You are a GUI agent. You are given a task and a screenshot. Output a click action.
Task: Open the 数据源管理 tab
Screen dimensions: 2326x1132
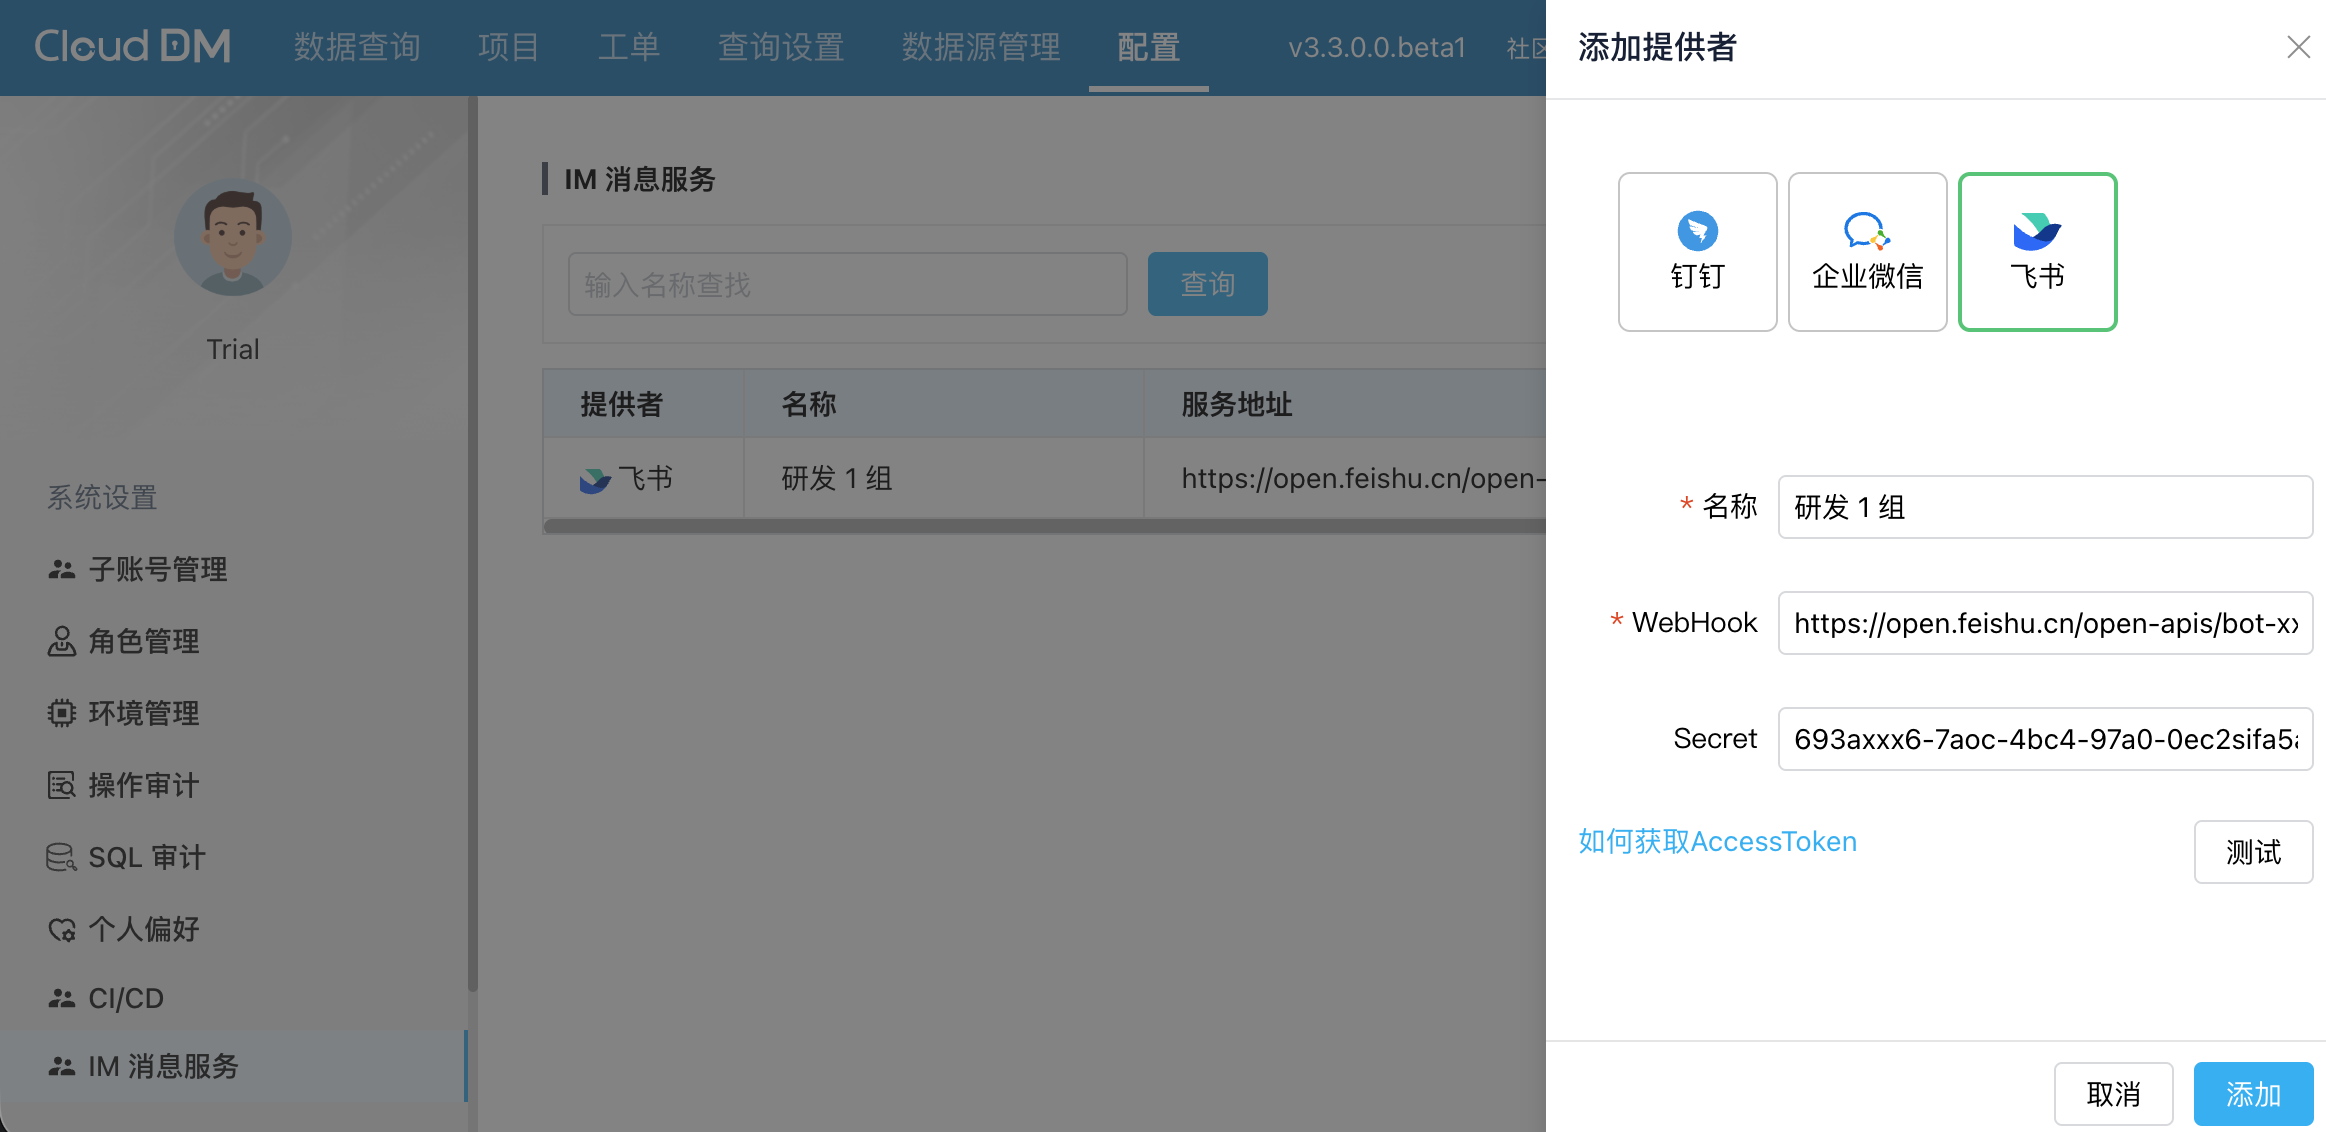[x=980, y=47]
